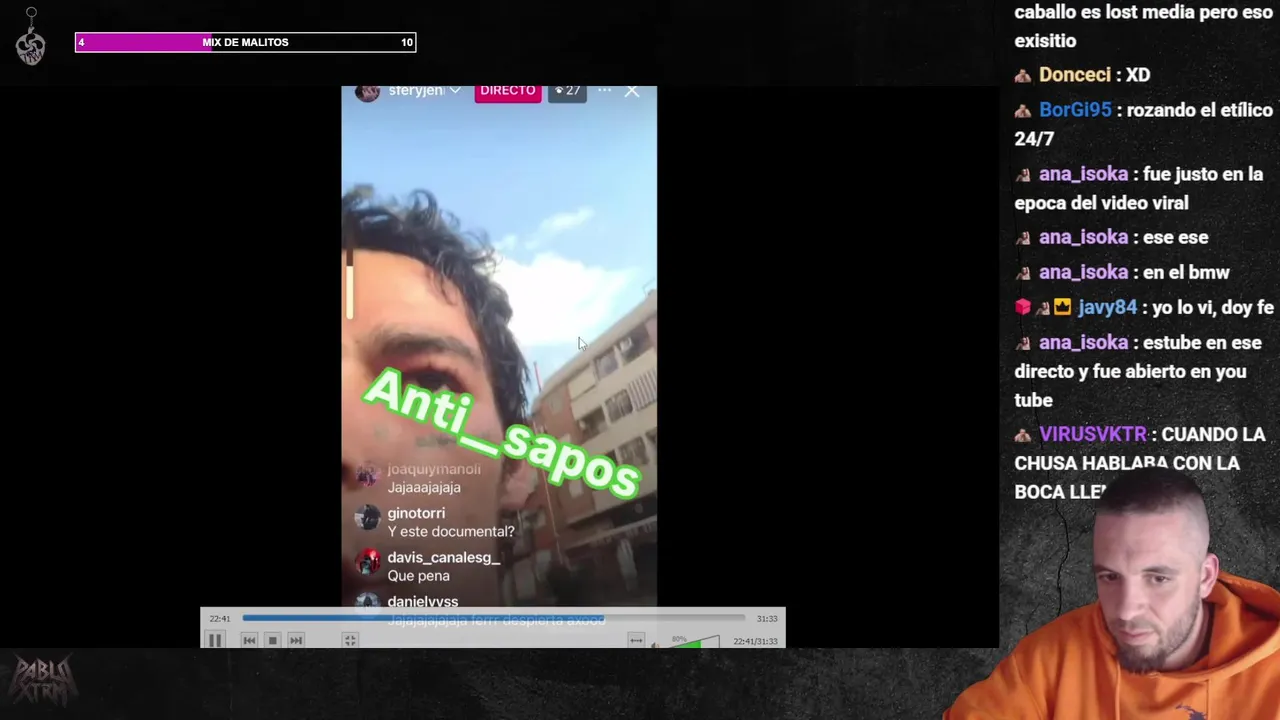Open the steryjen profile avatar
Viewport: 1280px width, 720px height.
[x=368, y=91]
